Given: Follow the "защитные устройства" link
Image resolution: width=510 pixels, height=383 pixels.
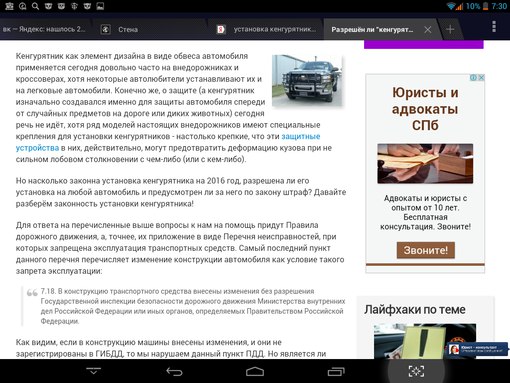Looking at the screenshot, I should pyautogui.click(x=301, y=136).
